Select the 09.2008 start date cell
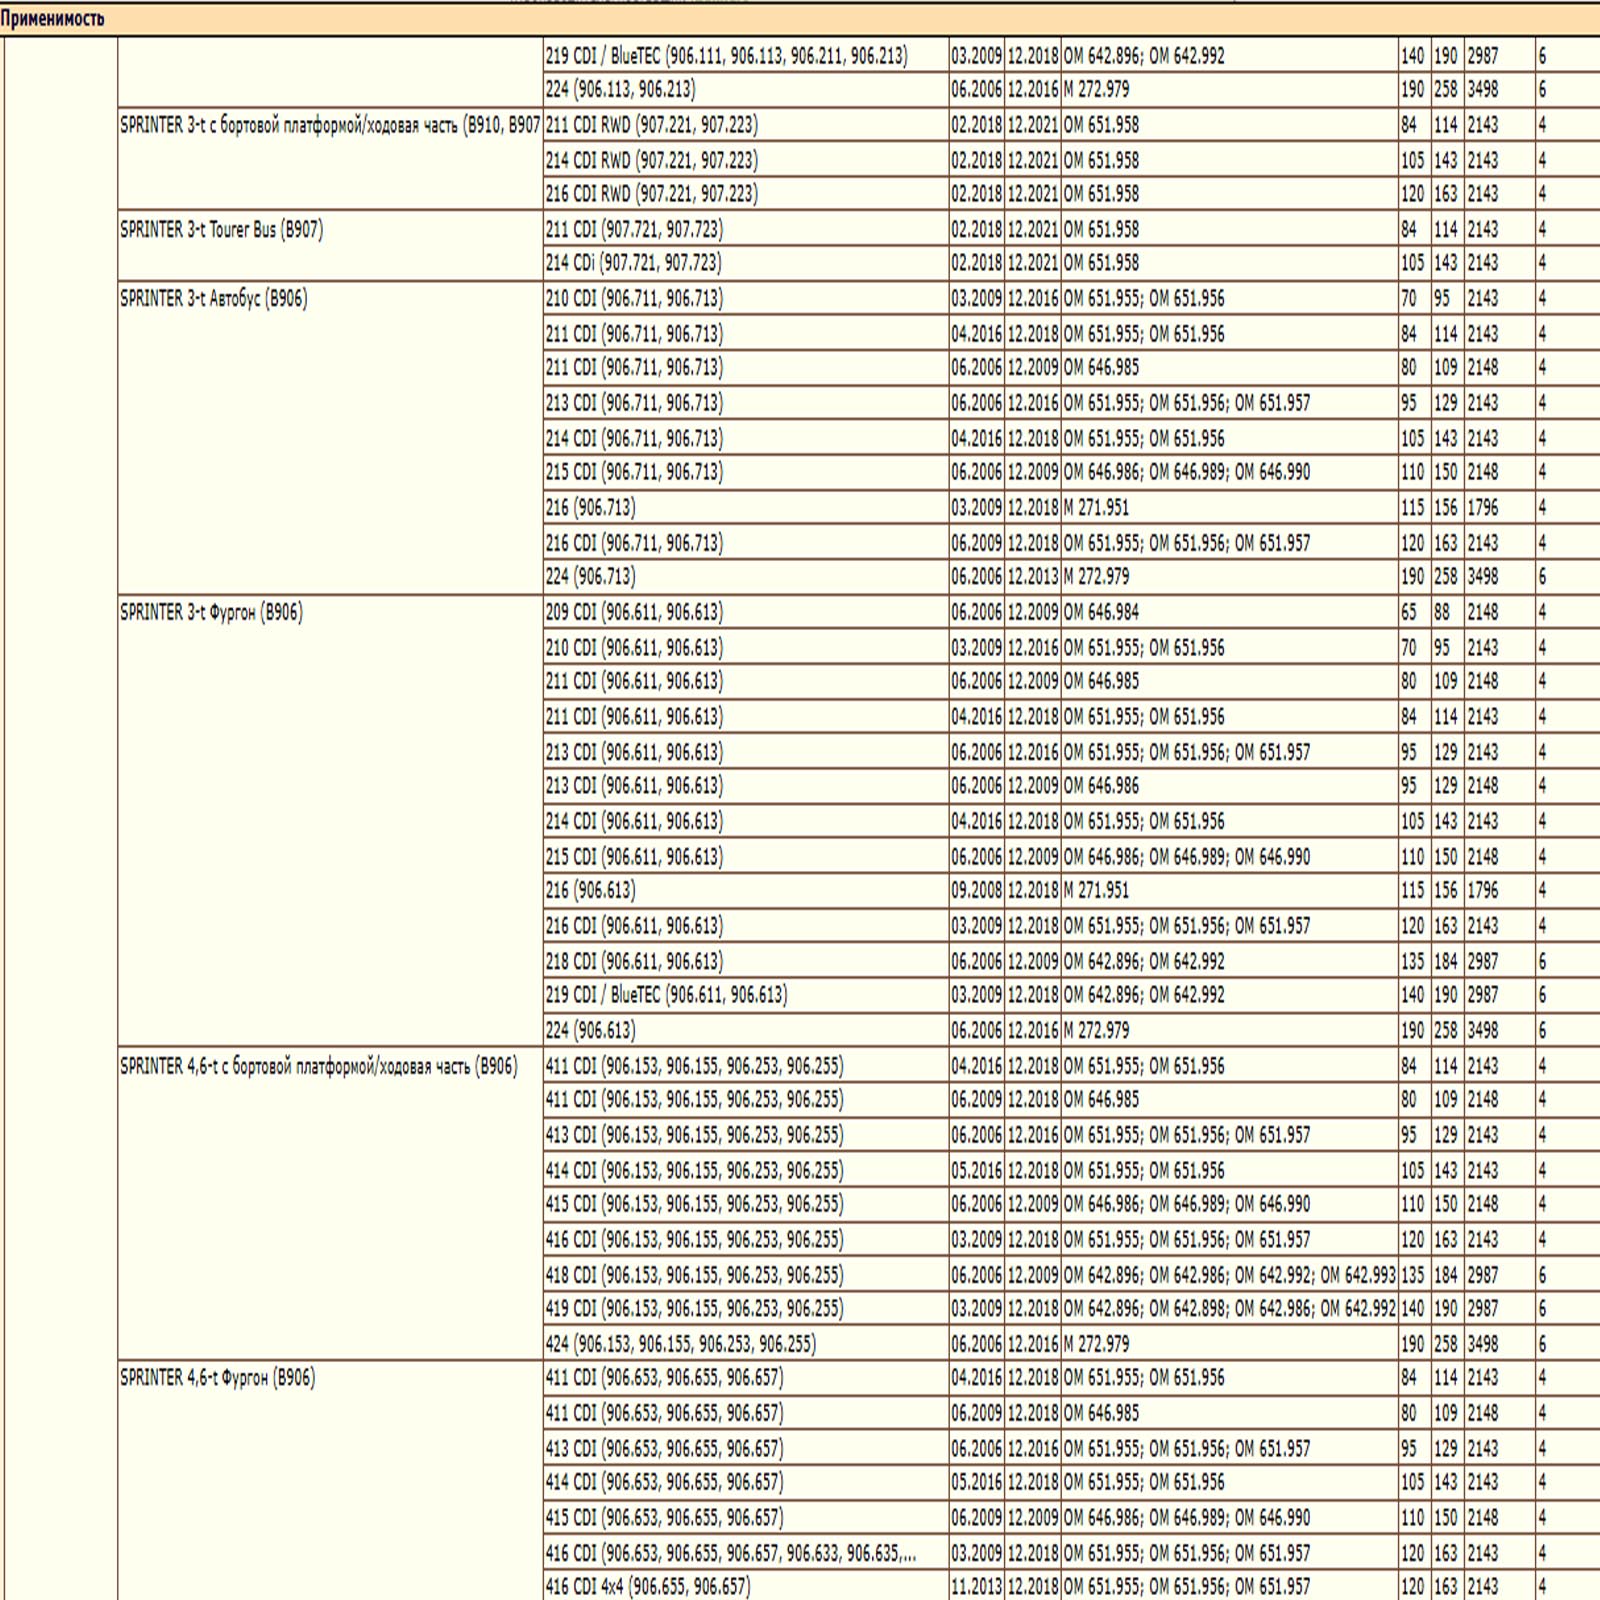 pos(976,890)
